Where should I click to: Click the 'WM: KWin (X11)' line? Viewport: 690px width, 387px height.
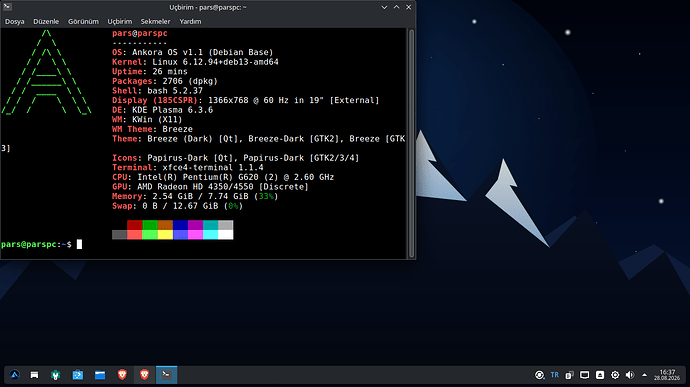point(147,119)
